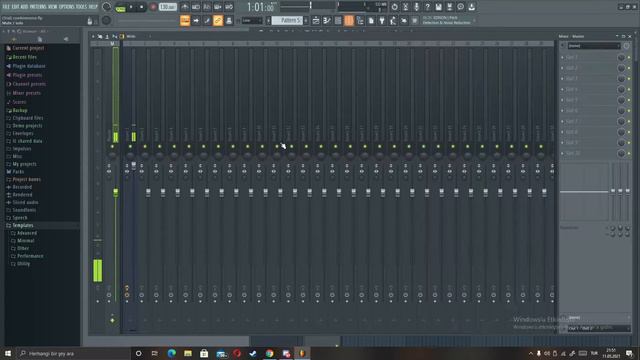Screen dimensions: 640x360
Task: Click the tempo field showing 130
Action: 167,7
